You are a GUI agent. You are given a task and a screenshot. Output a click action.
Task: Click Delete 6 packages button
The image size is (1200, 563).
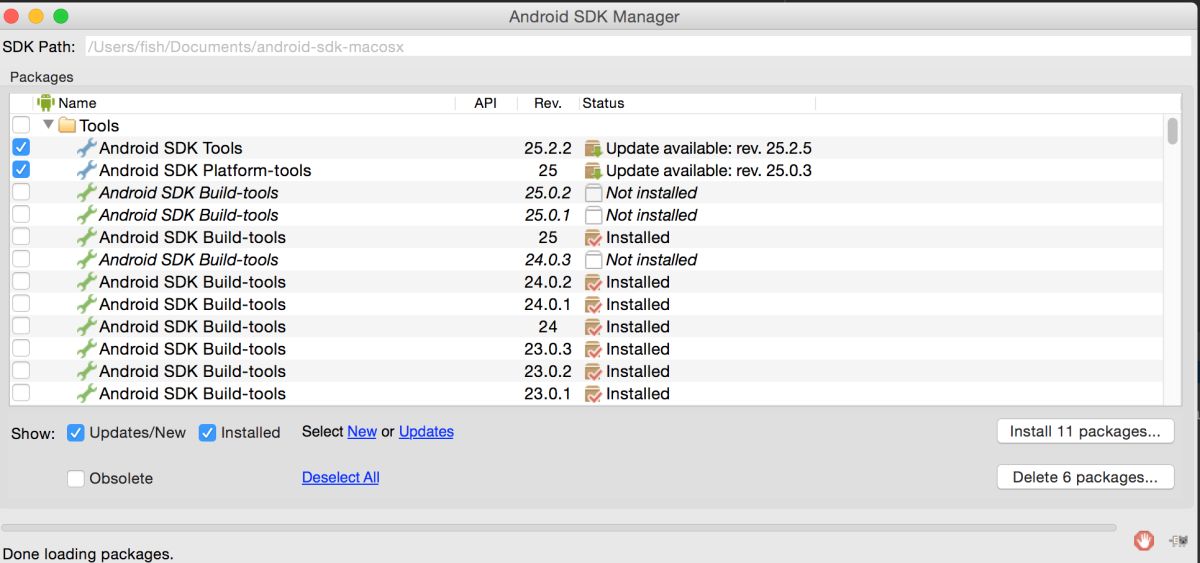coord(1085,477)
